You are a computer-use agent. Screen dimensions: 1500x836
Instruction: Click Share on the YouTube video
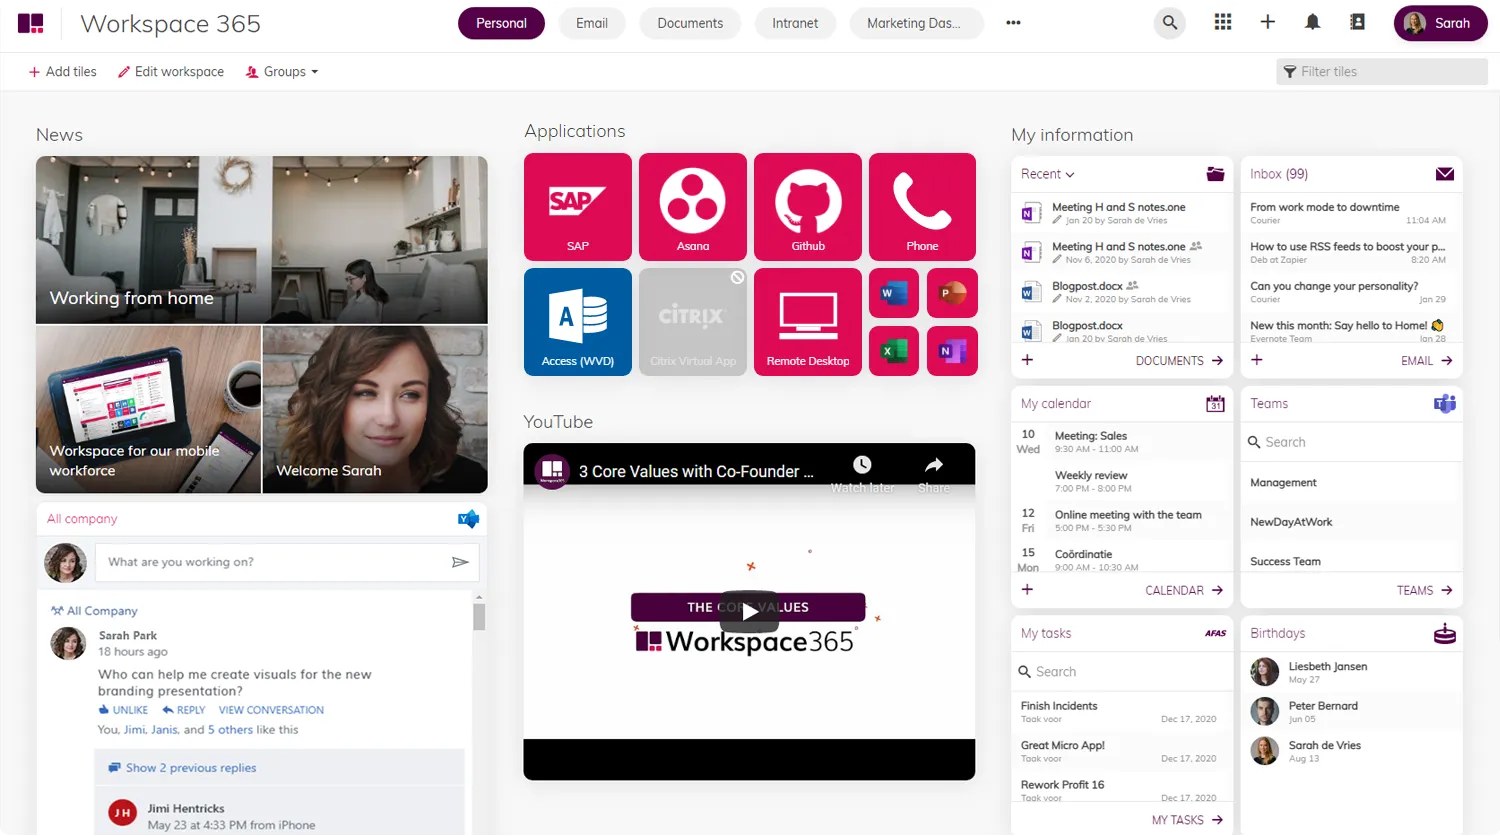tap(934, 473)
